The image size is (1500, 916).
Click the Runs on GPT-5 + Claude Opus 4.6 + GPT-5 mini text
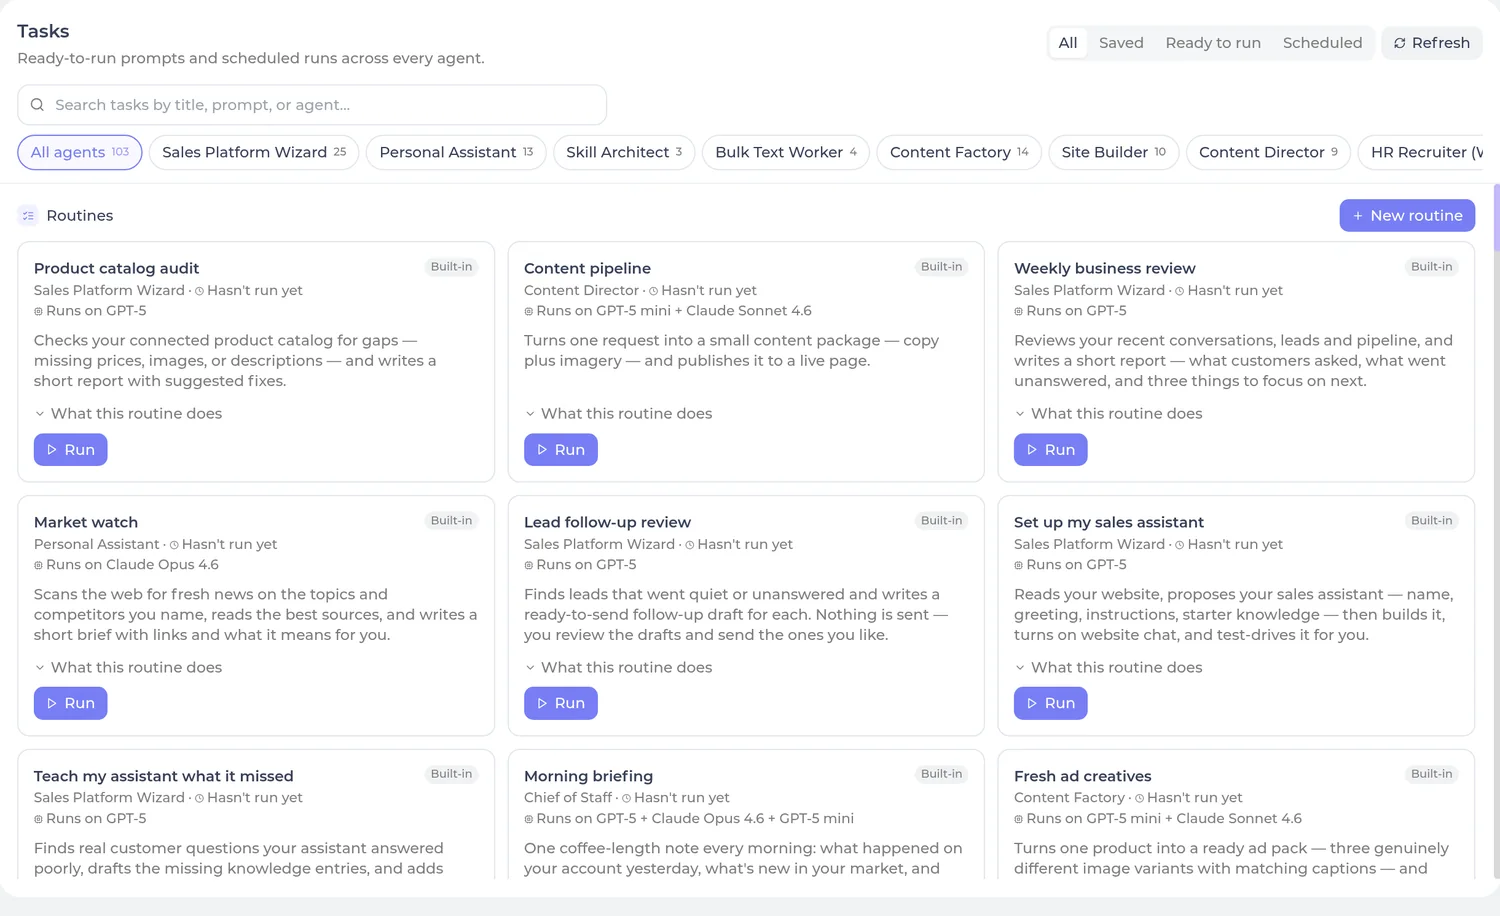(x=695, y=819)
